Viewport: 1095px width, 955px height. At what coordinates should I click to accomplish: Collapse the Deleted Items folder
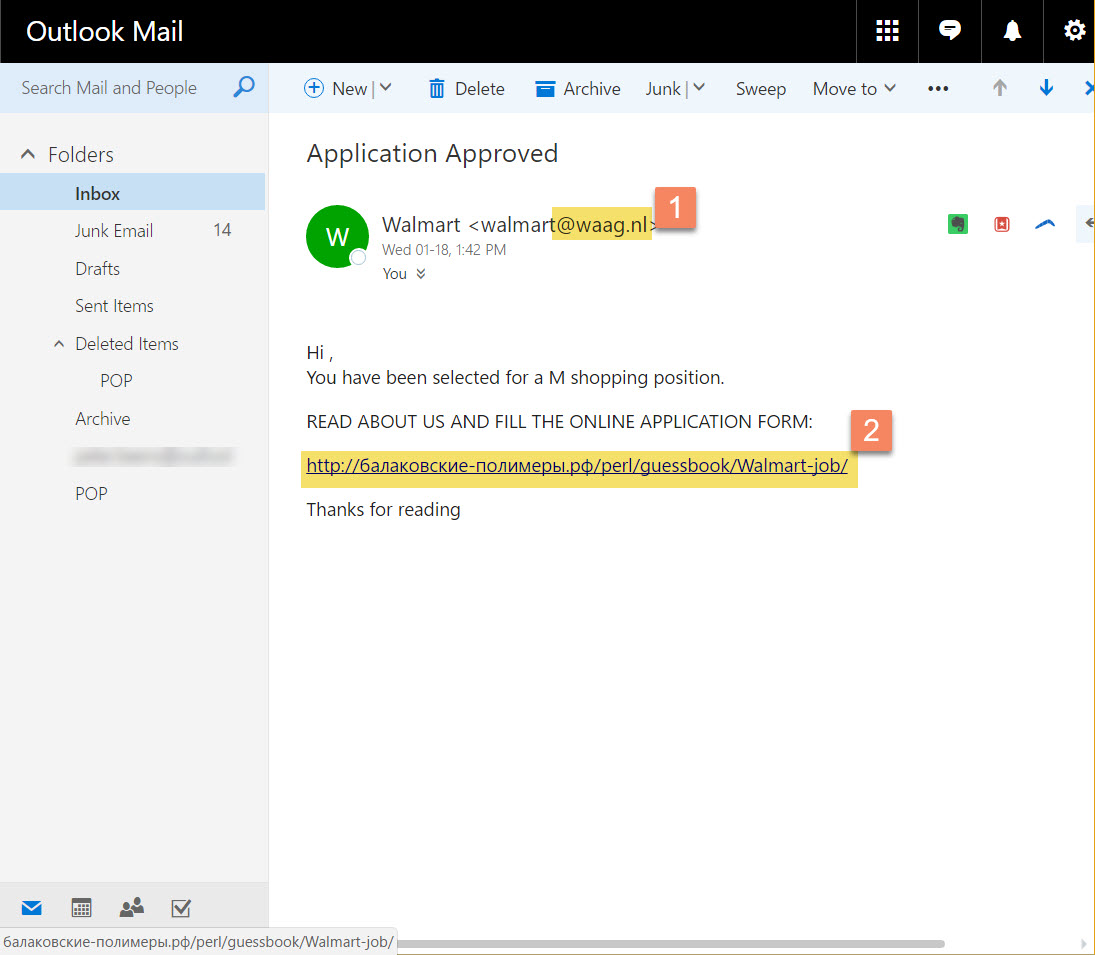pos(58,344)
